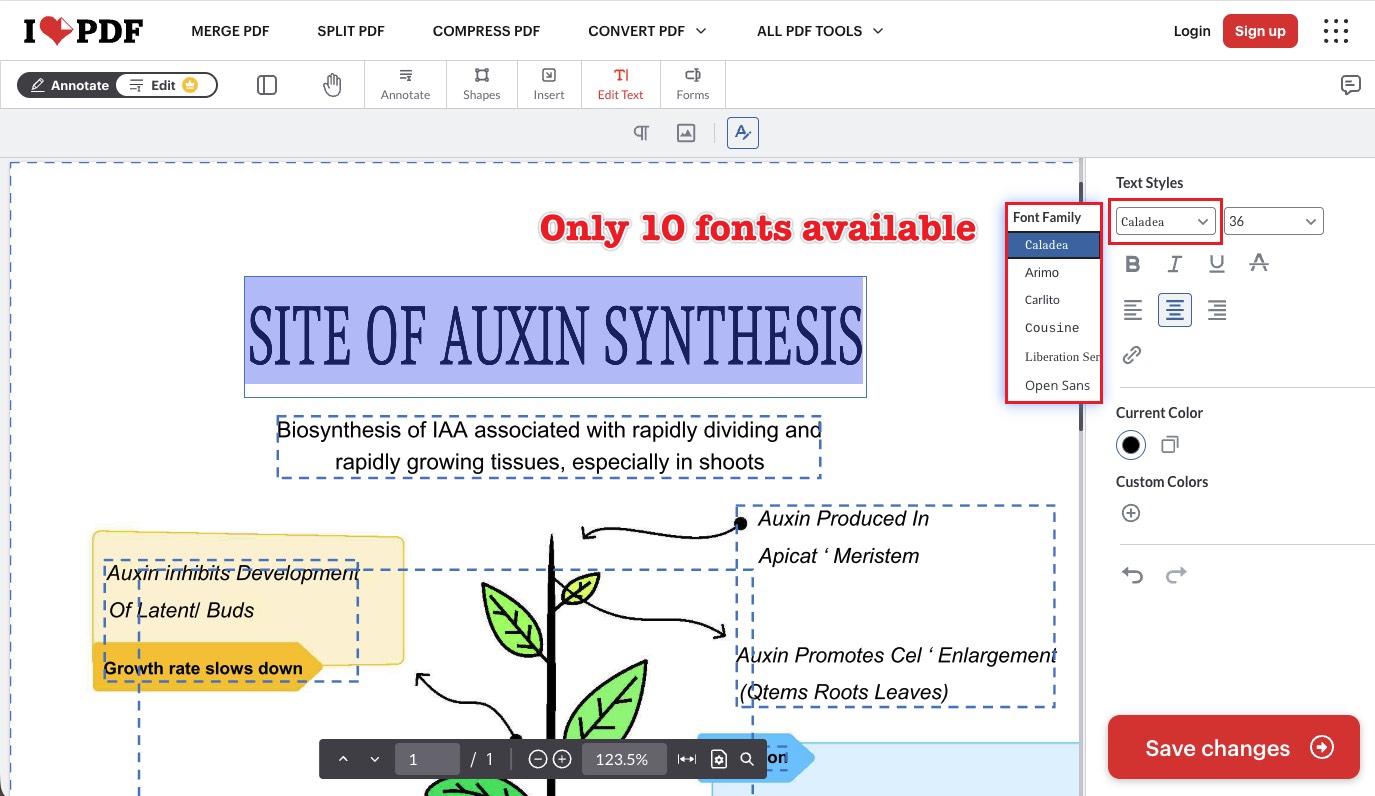The width and height of the screenshot is (1375, 796).
Task: Click Auxin Promotes Cel ' Enlargement text
Action: (896, 655)
